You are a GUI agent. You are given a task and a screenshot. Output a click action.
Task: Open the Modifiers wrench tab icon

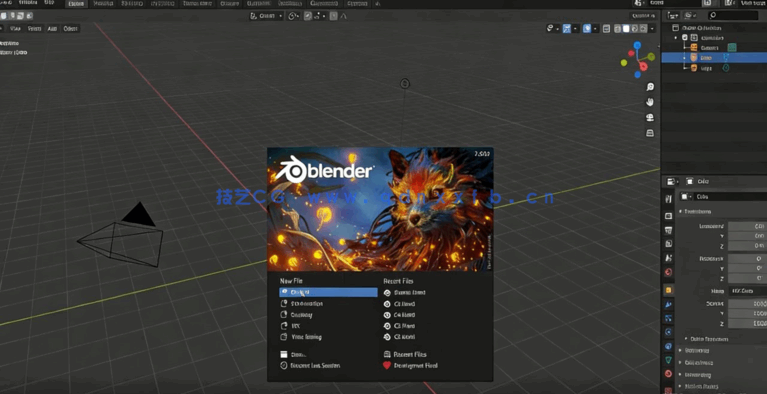[669, 304]
